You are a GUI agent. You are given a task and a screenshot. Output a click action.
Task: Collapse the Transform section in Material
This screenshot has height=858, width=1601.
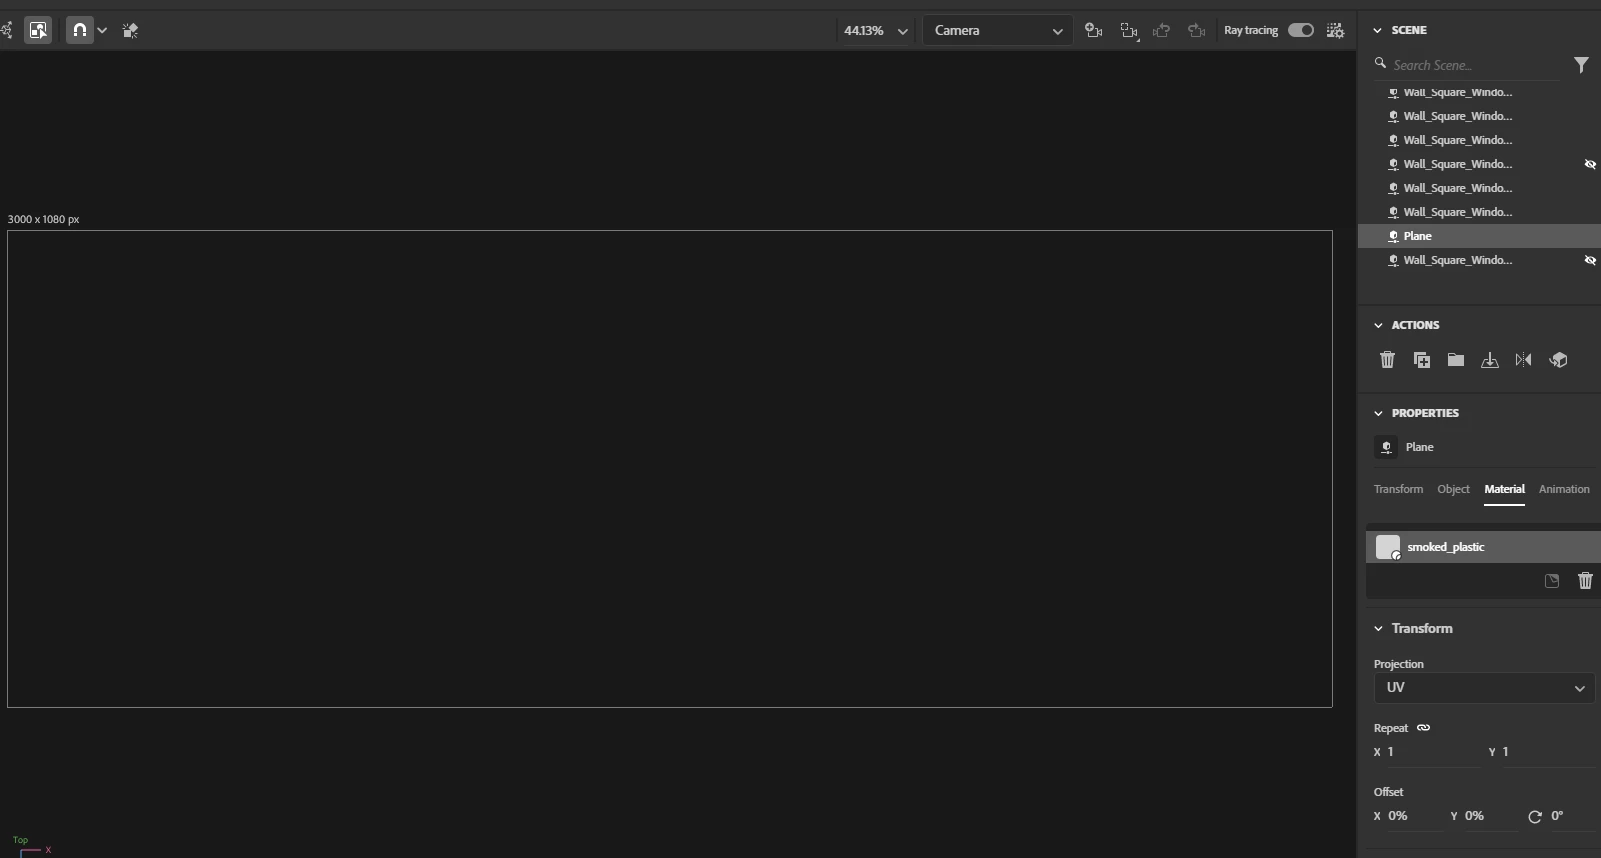click(x=1378, y=628)
